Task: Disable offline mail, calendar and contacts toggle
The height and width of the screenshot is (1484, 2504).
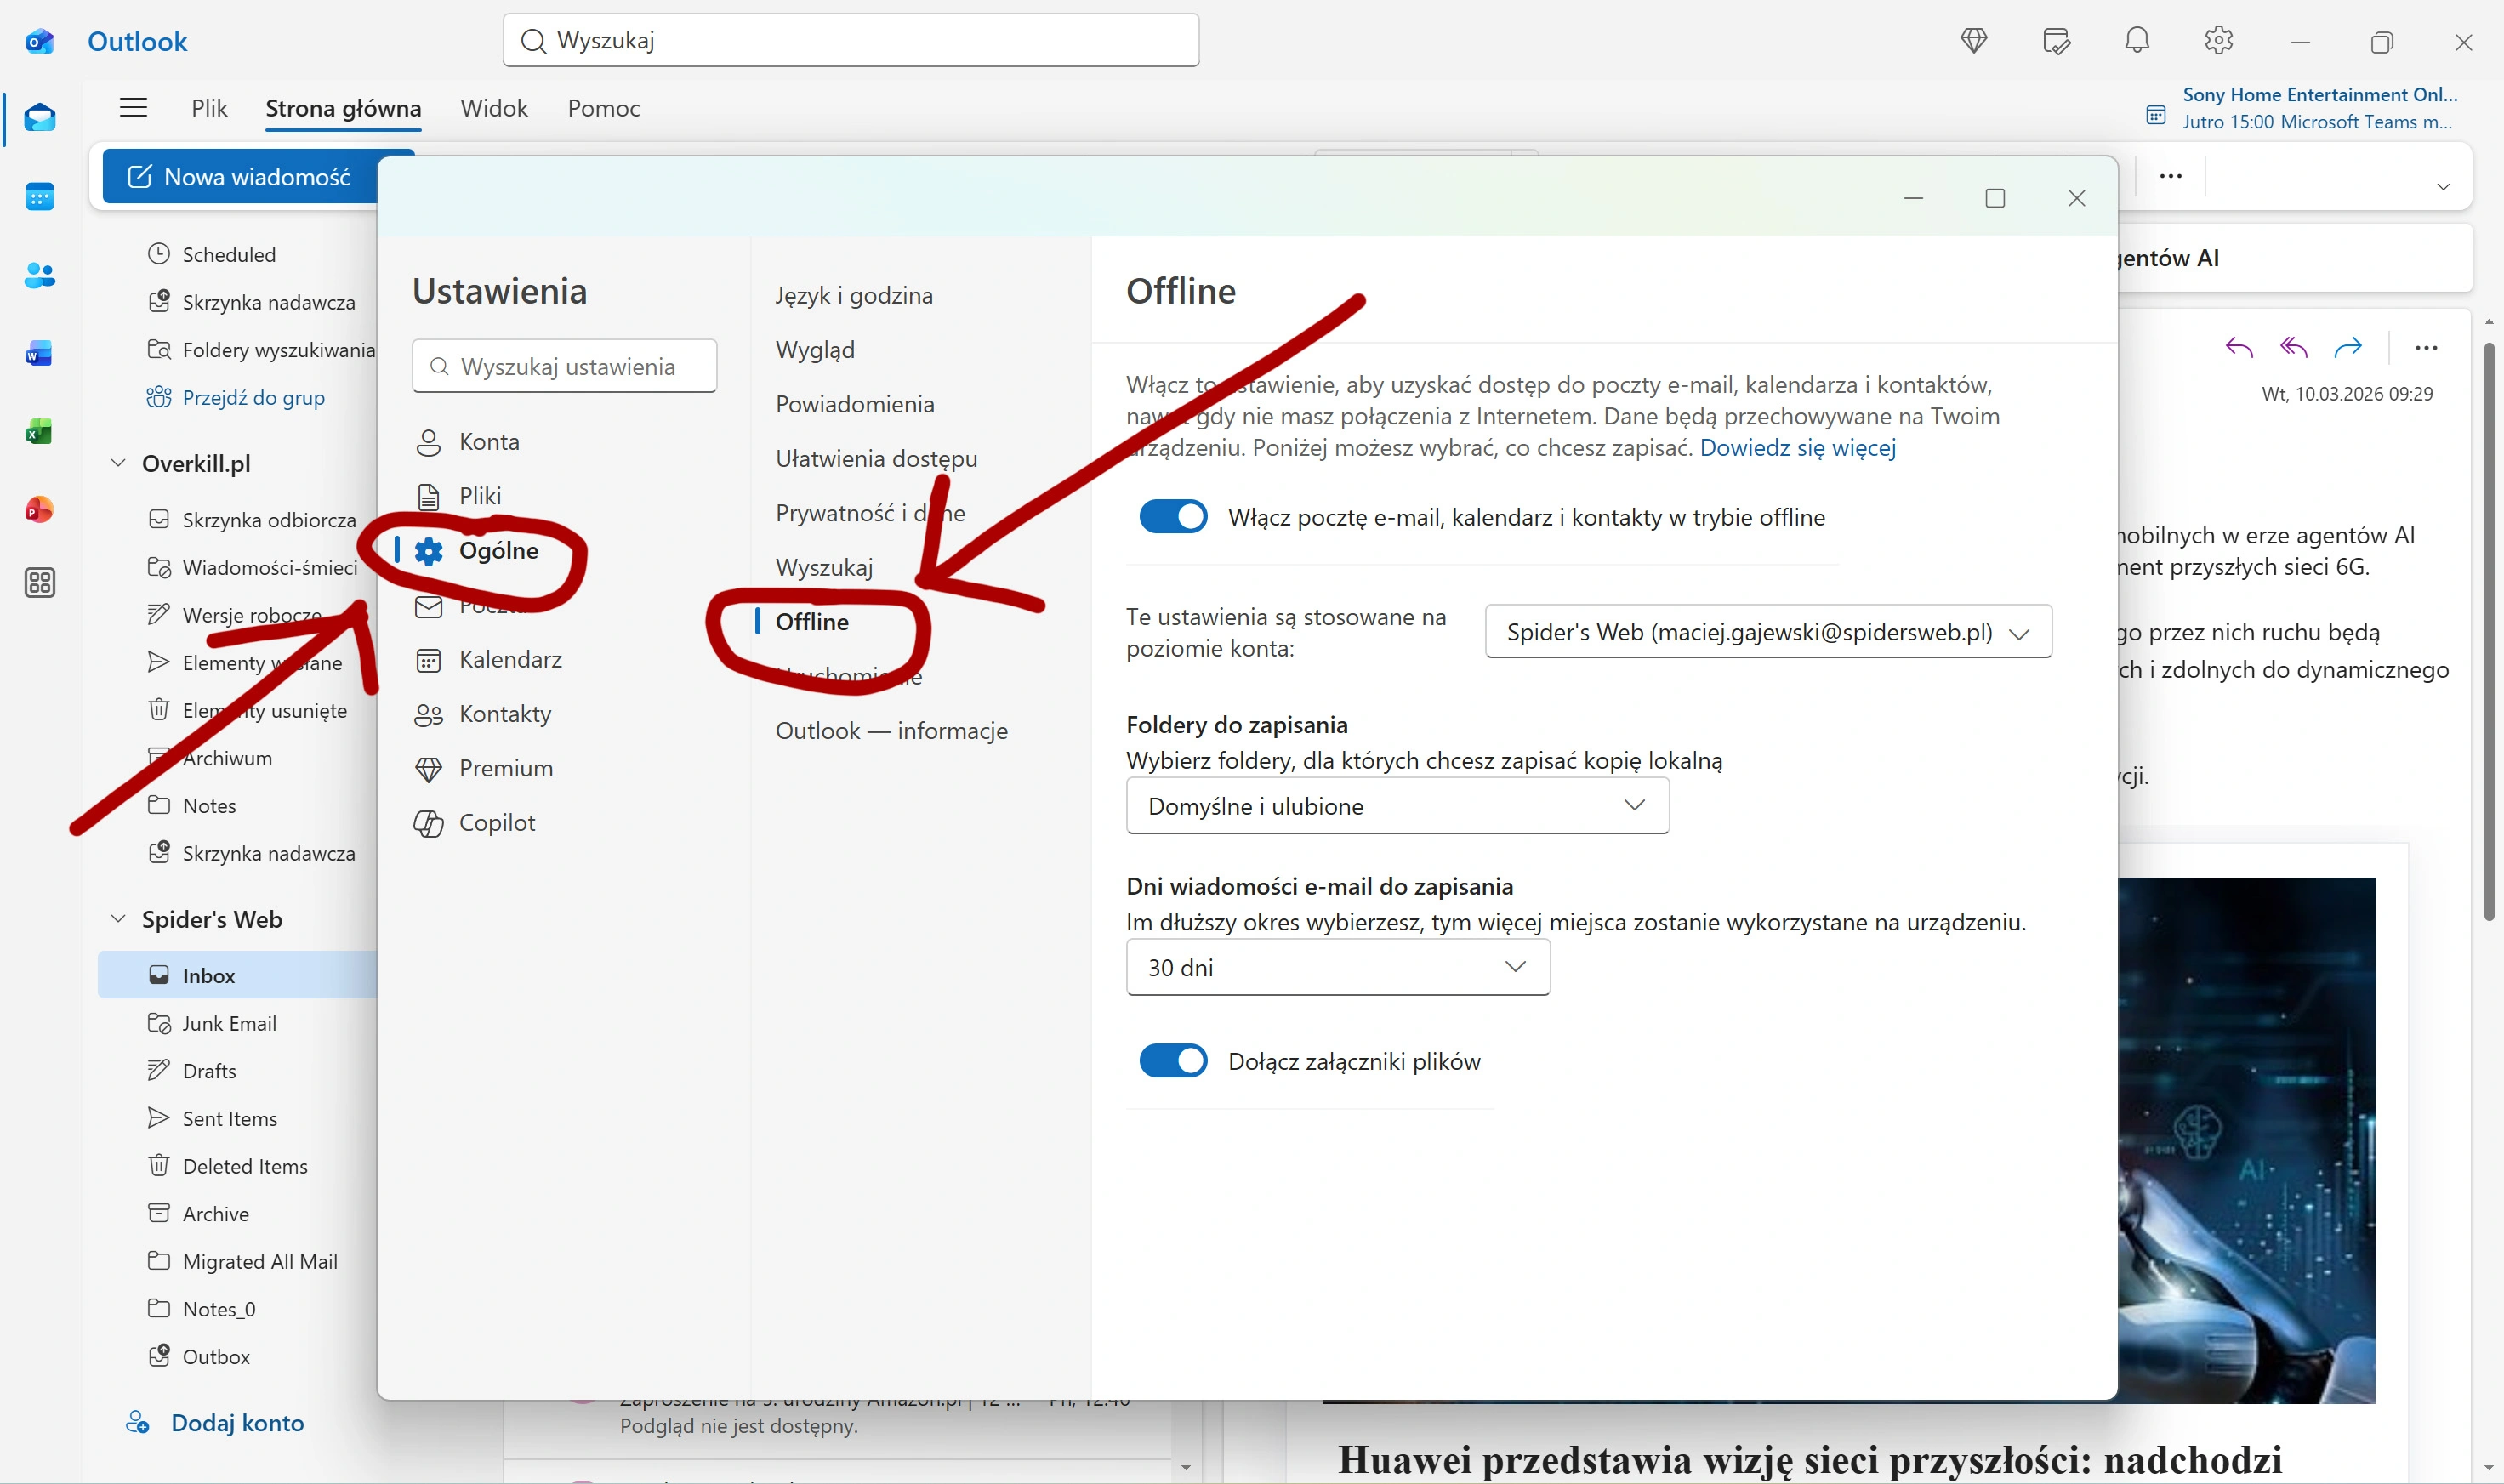Action: pyautogui.click(x=1173, y=517)
